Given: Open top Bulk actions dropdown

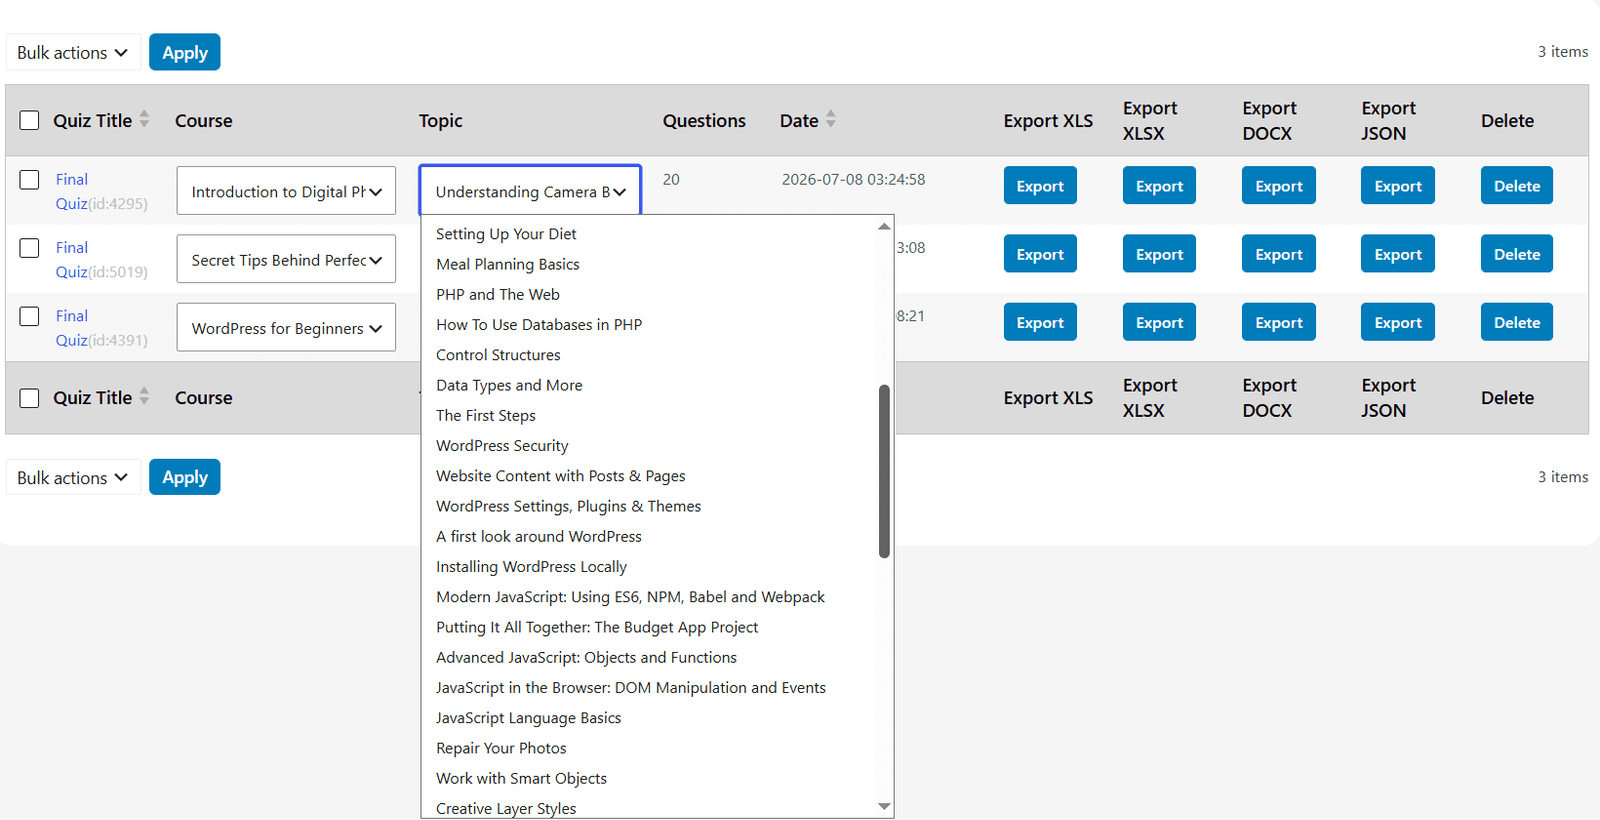Looking at the screenshot, I should [x=73, y=52].
